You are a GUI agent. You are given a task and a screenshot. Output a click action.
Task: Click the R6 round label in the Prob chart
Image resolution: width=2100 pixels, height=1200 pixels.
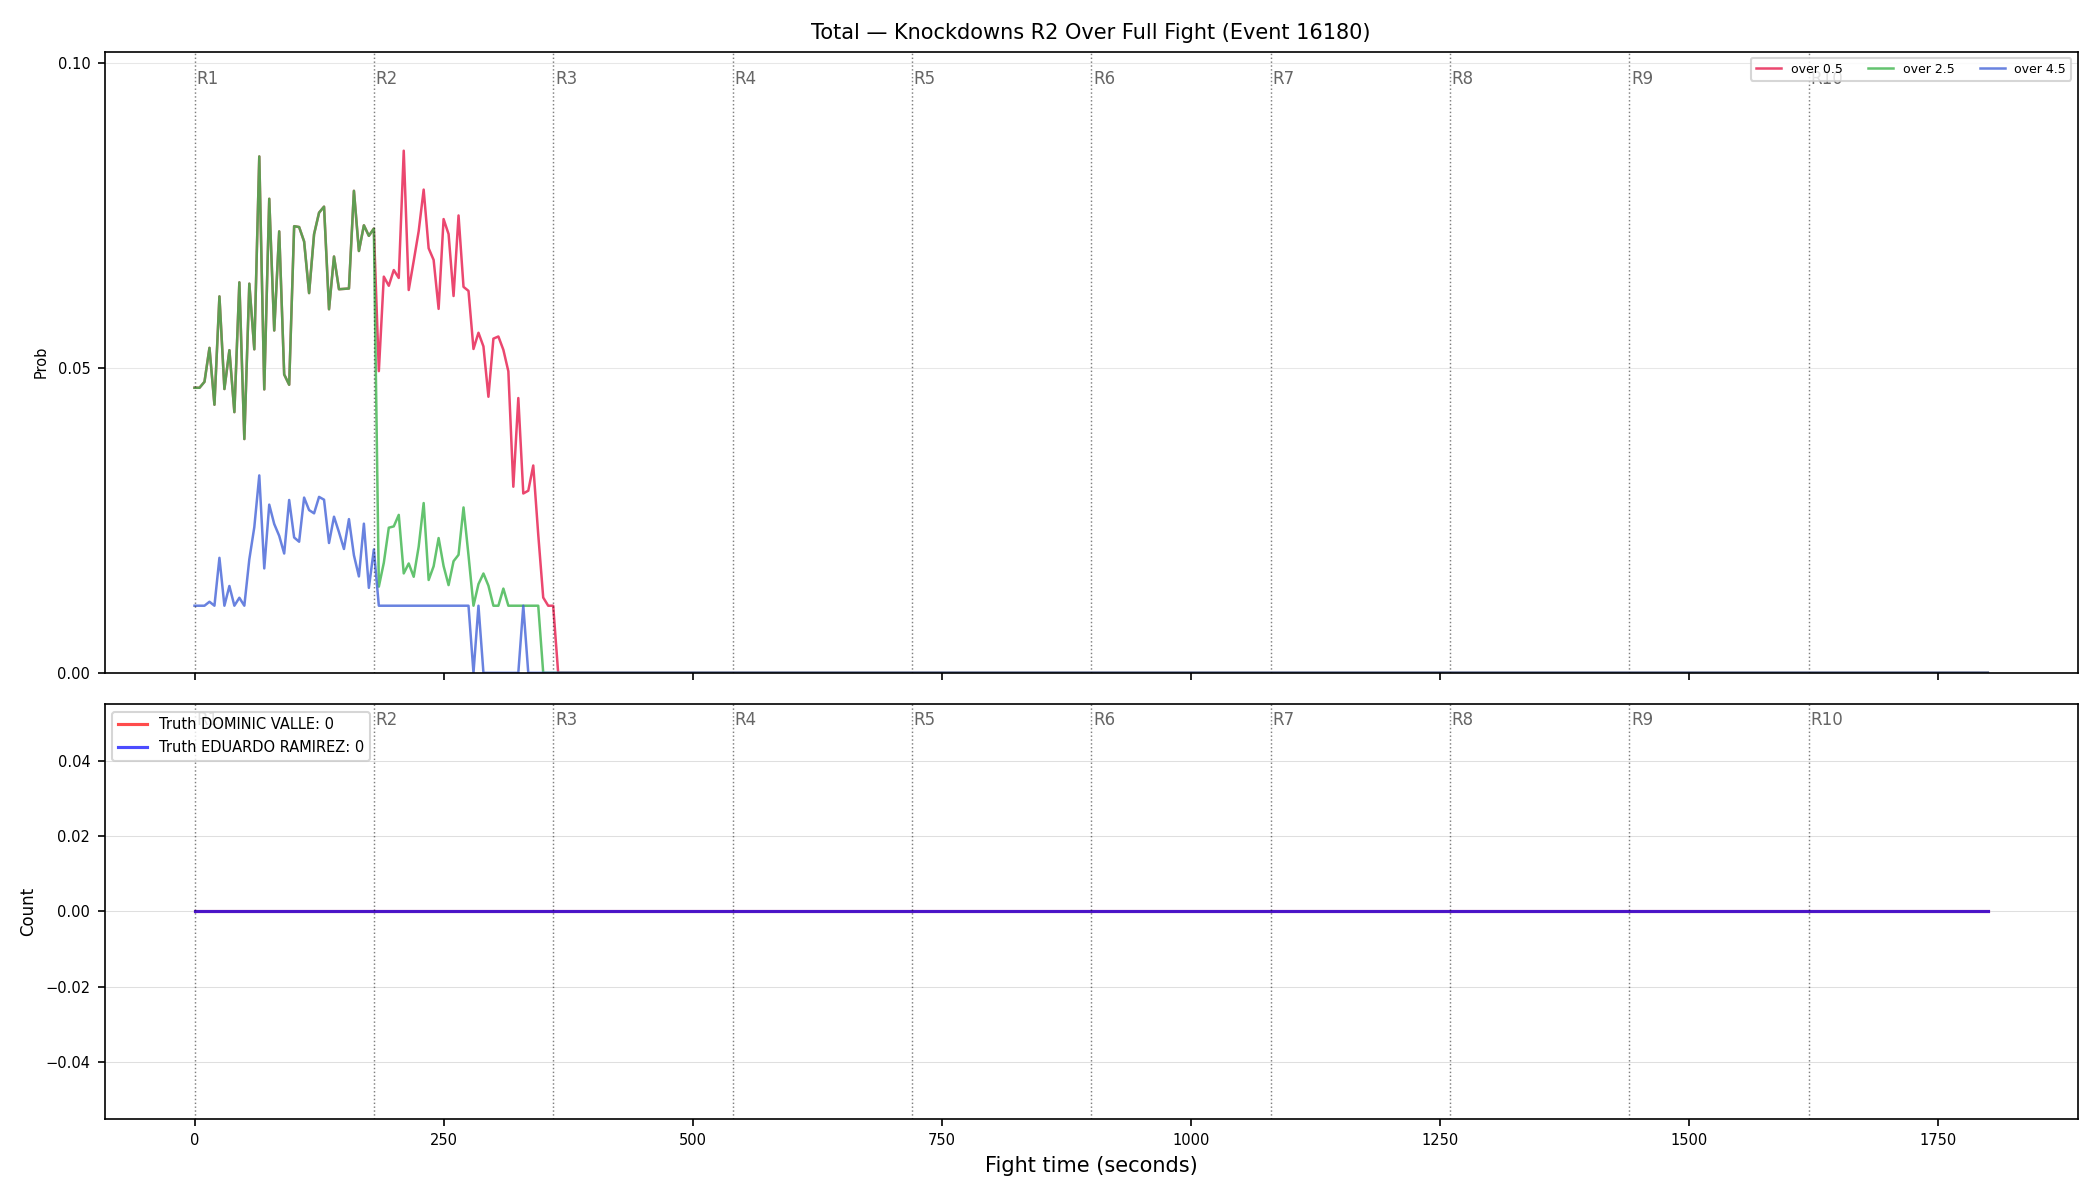coord(1104,78)
